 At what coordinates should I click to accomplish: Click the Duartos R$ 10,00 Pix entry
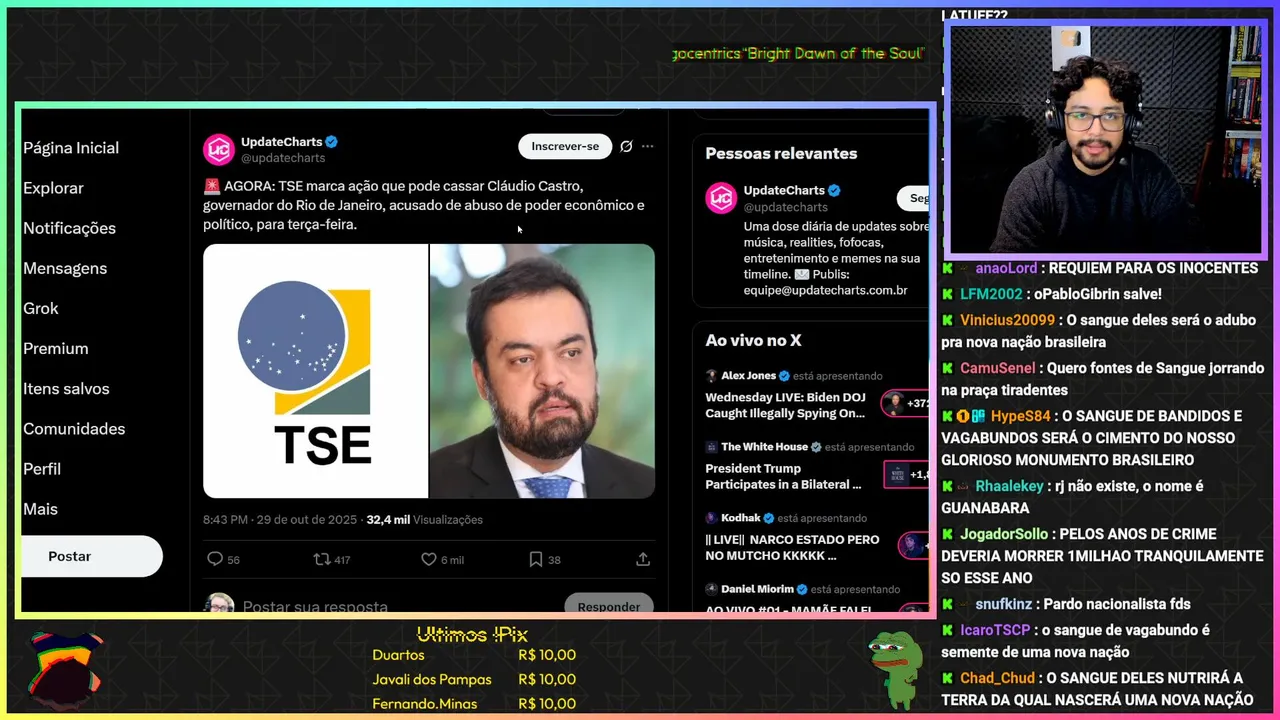[x=474, y=655]
